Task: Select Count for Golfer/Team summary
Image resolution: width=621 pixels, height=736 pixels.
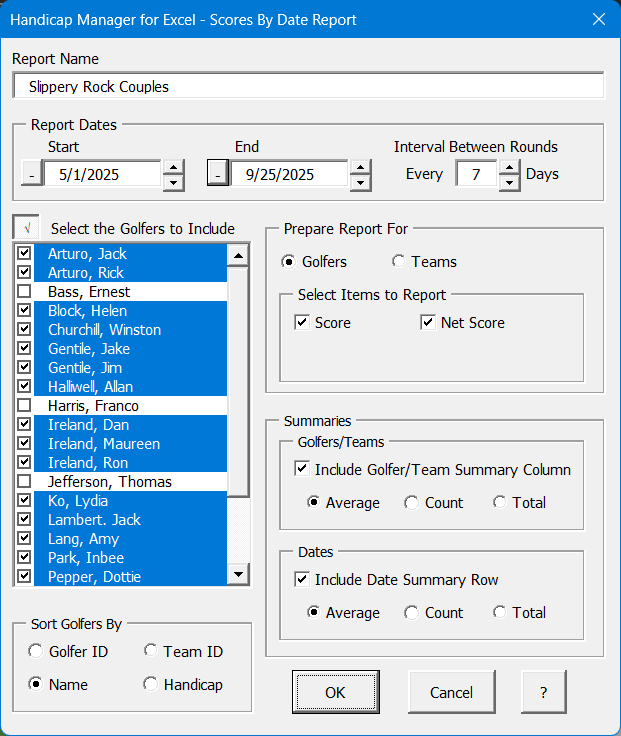Action: [x=411, y=502]
